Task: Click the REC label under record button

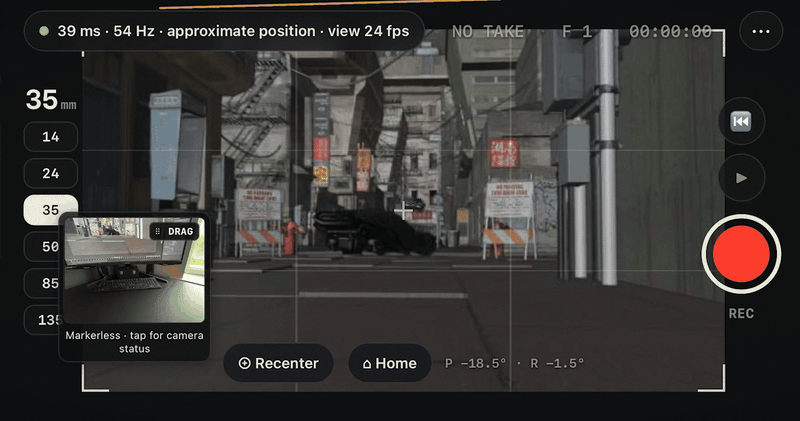Action: [741, 313]
